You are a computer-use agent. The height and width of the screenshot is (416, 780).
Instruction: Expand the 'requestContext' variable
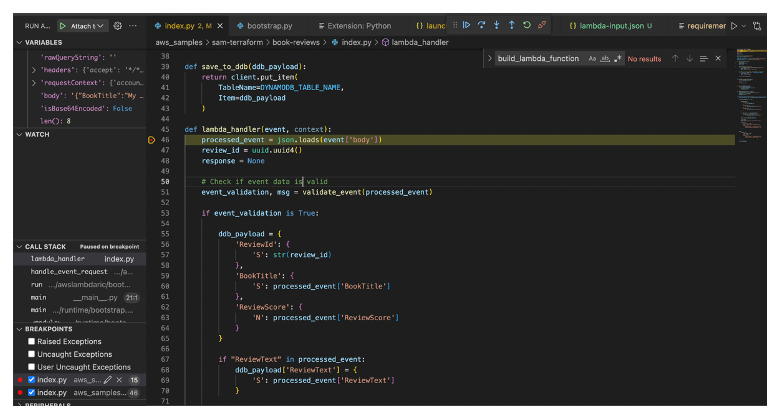(x=34, y=83)
